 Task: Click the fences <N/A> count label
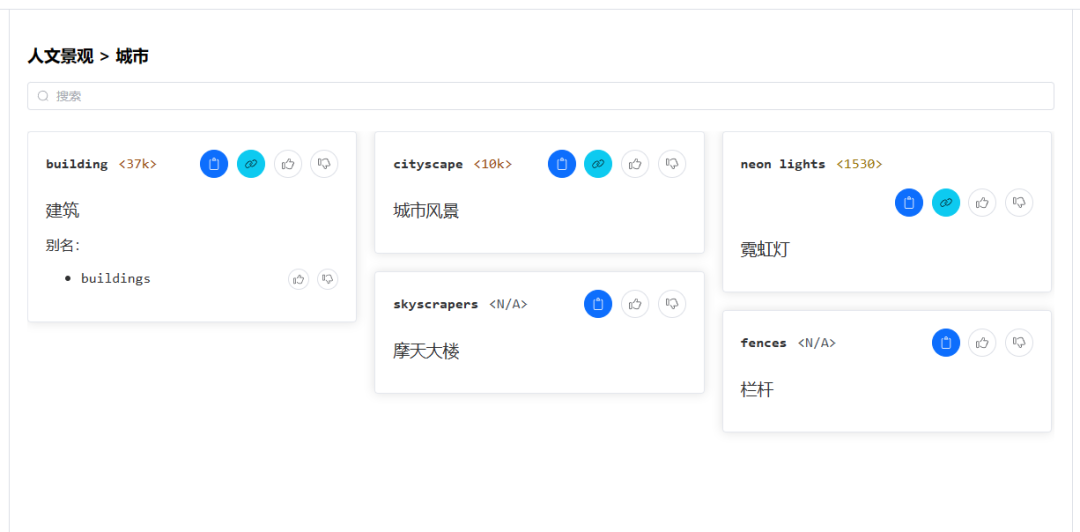tap(817, 342)
